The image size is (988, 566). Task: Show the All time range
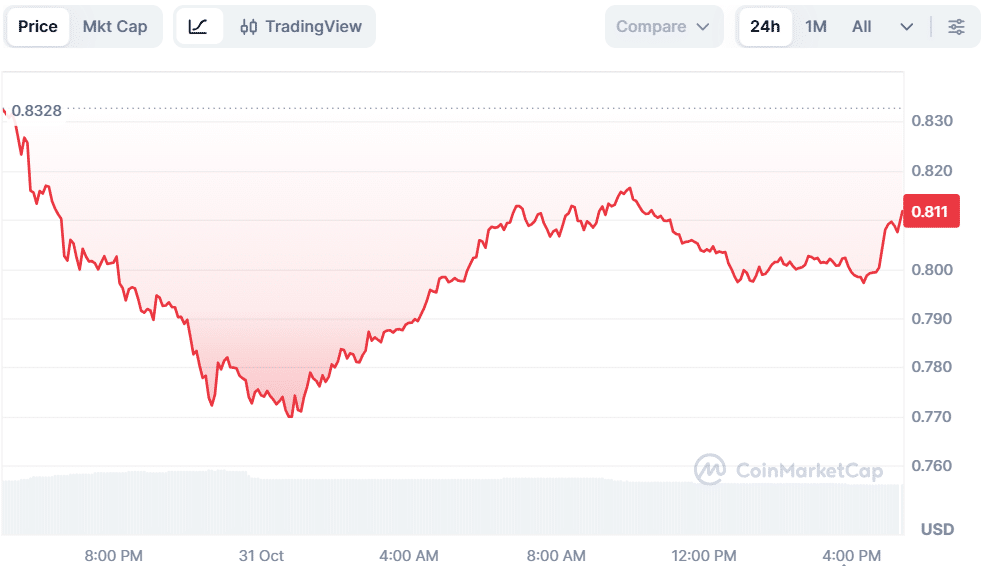pos(861,27)
